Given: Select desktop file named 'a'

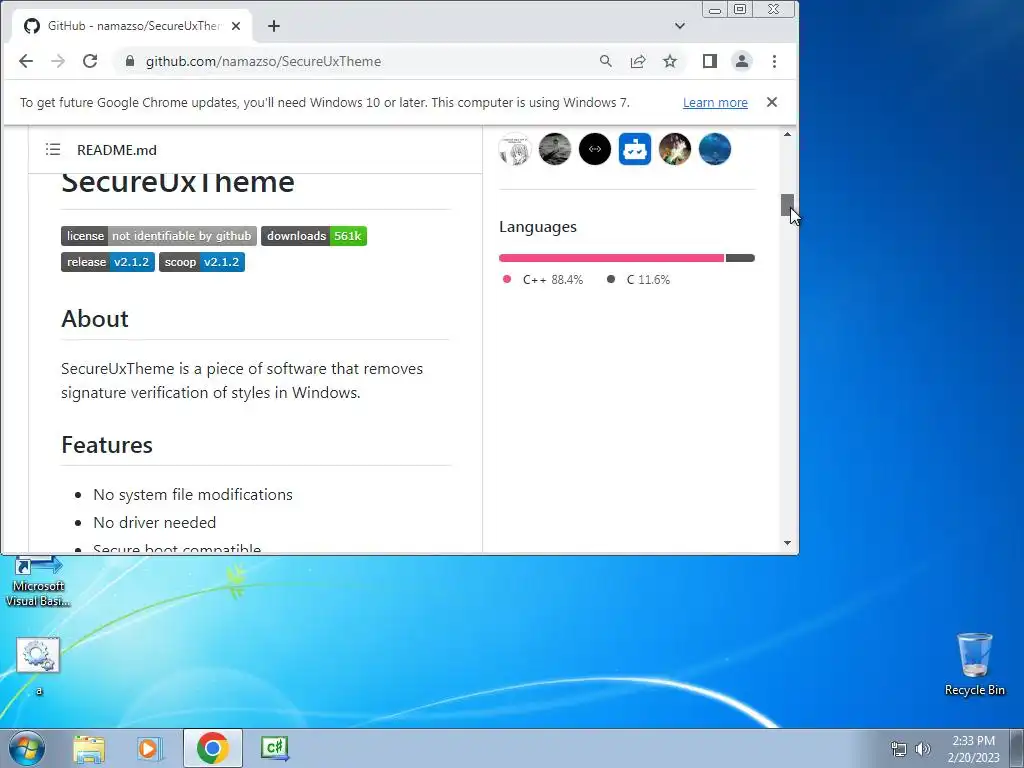Looking at the screenshot, I should click(x=38, y=666).
